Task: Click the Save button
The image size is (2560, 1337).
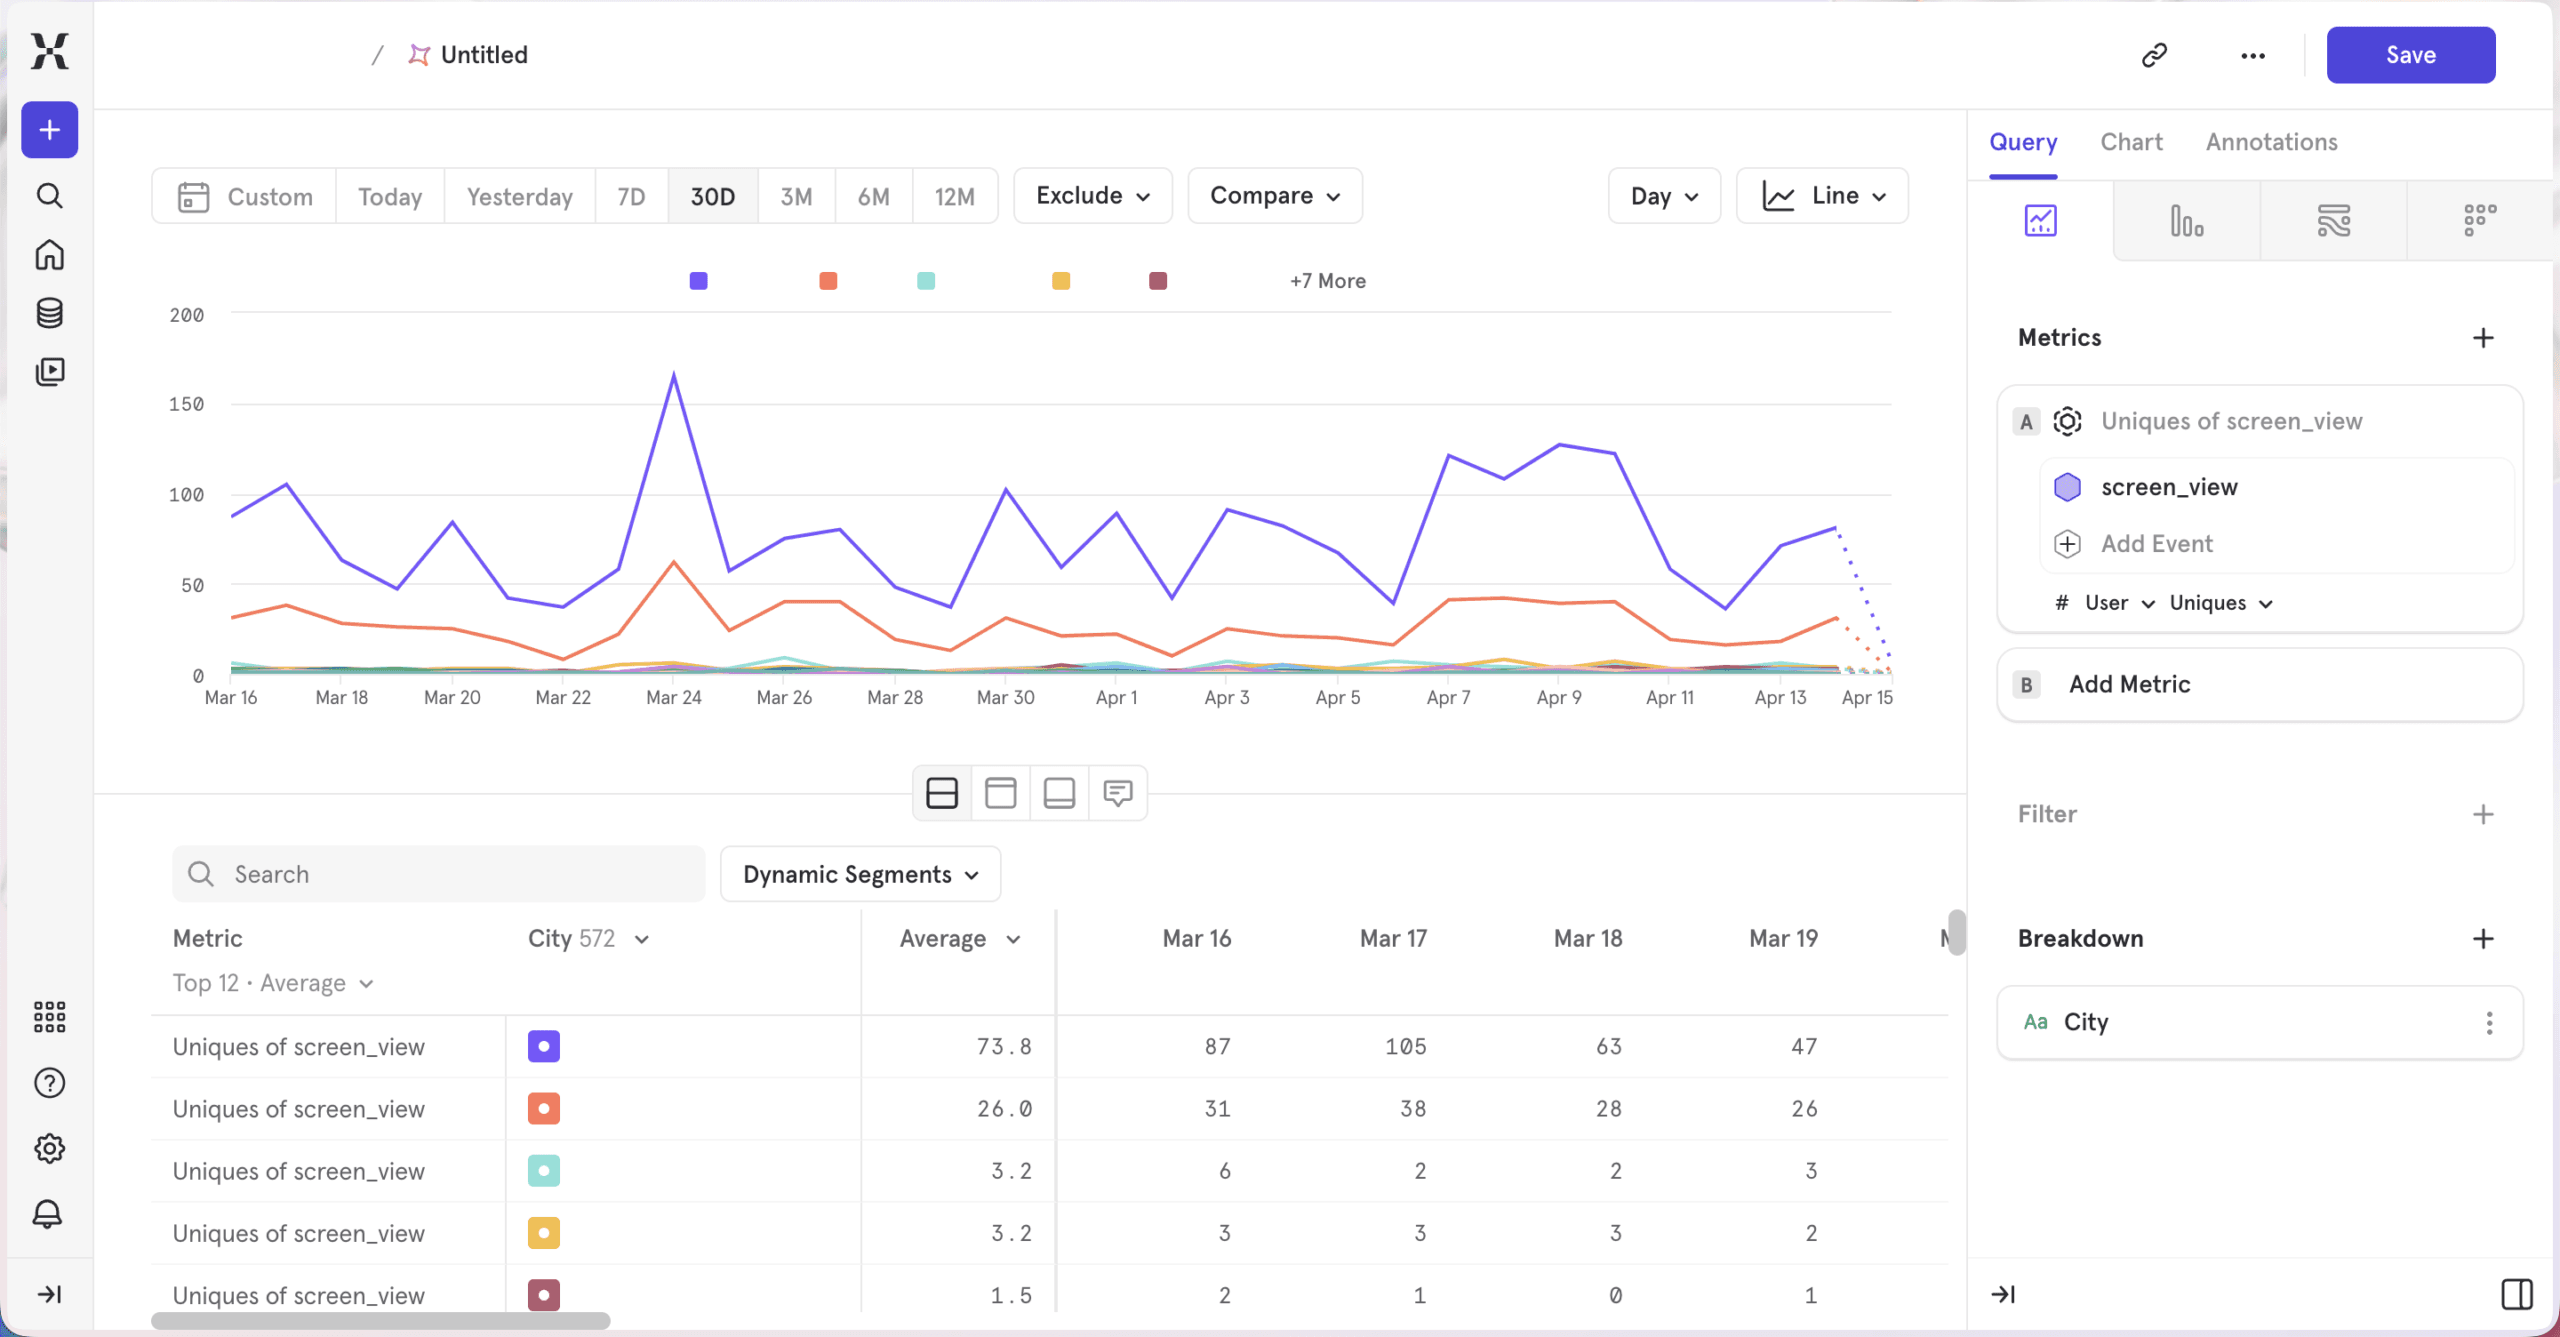Action: click(2410, 55)
